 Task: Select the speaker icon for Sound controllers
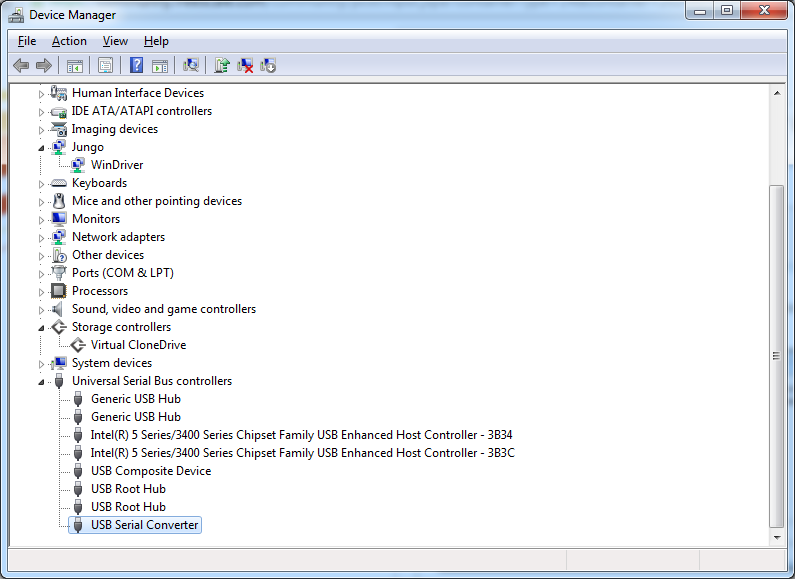[x=58, y=309]
